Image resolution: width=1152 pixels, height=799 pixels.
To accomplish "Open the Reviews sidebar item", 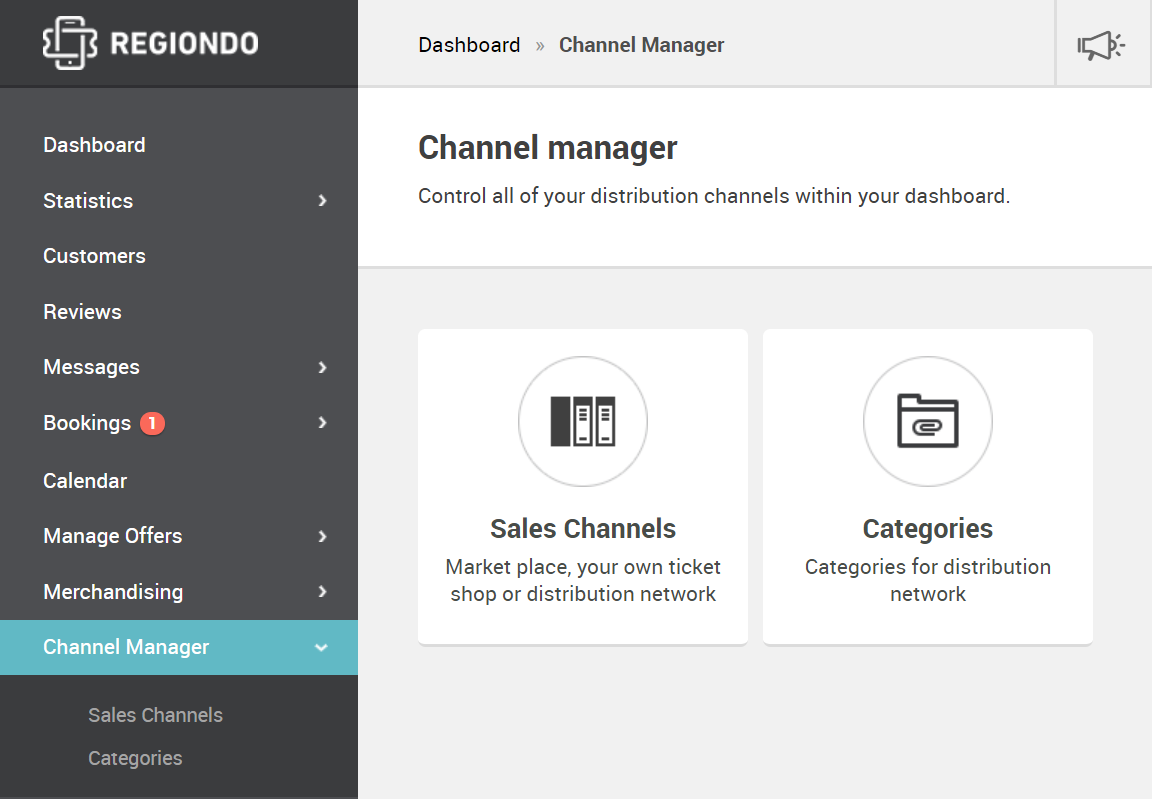I will coord(82,312).
